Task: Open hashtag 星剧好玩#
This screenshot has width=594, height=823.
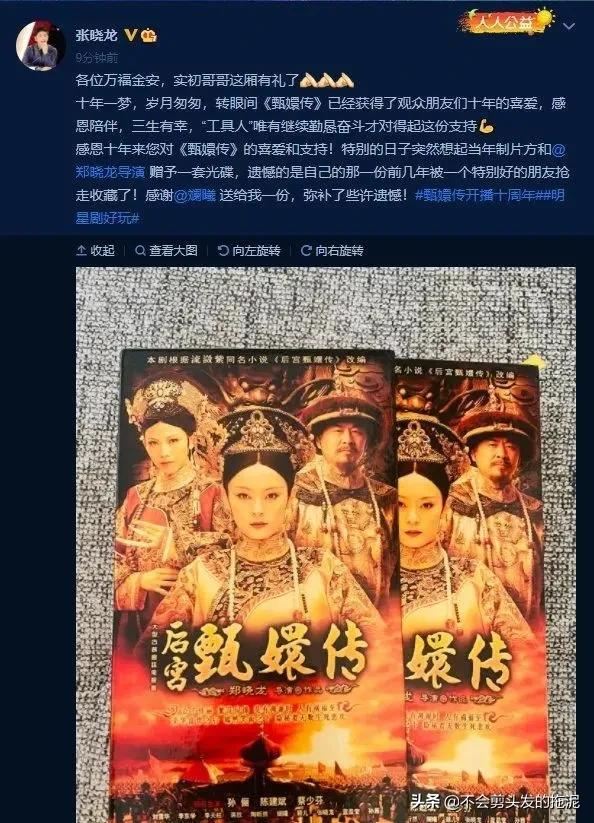Action: [x=107, y=218]
